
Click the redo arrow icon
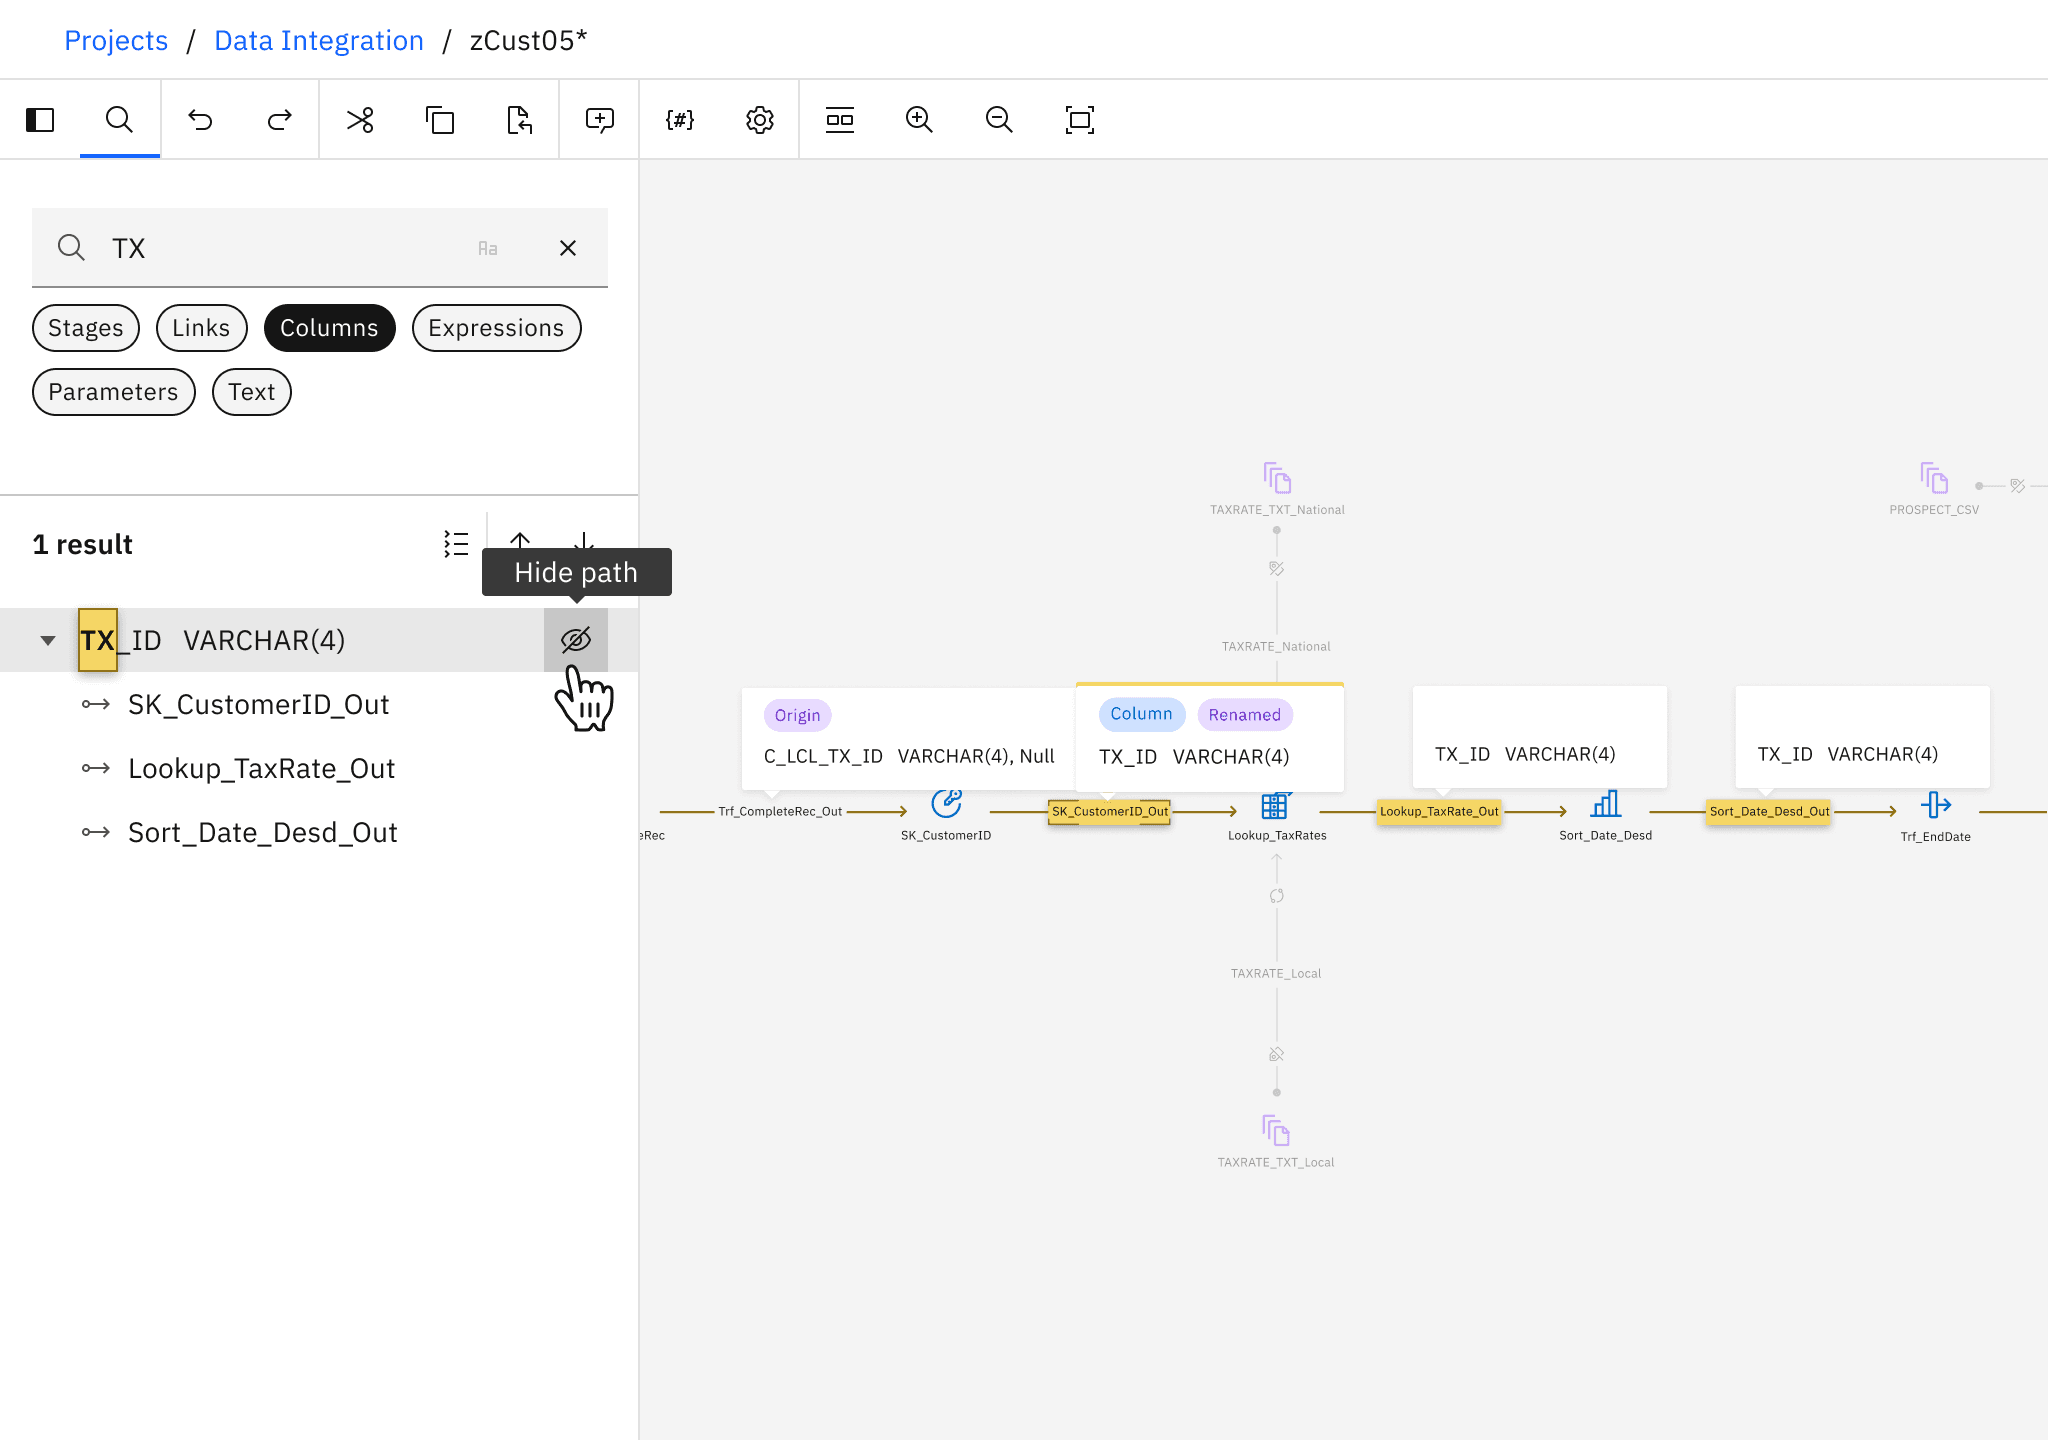tap(280, 120)
